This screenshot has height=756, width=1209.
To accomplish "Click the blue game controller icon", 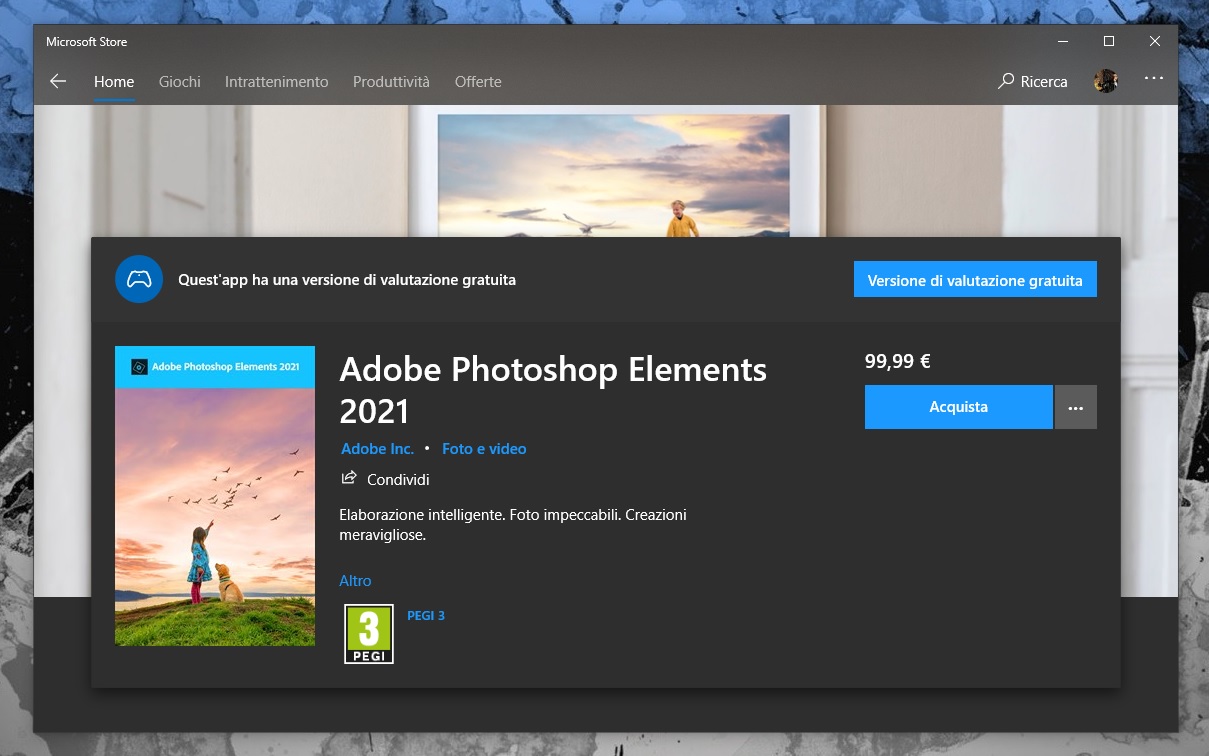I will [x=139, y=279].
